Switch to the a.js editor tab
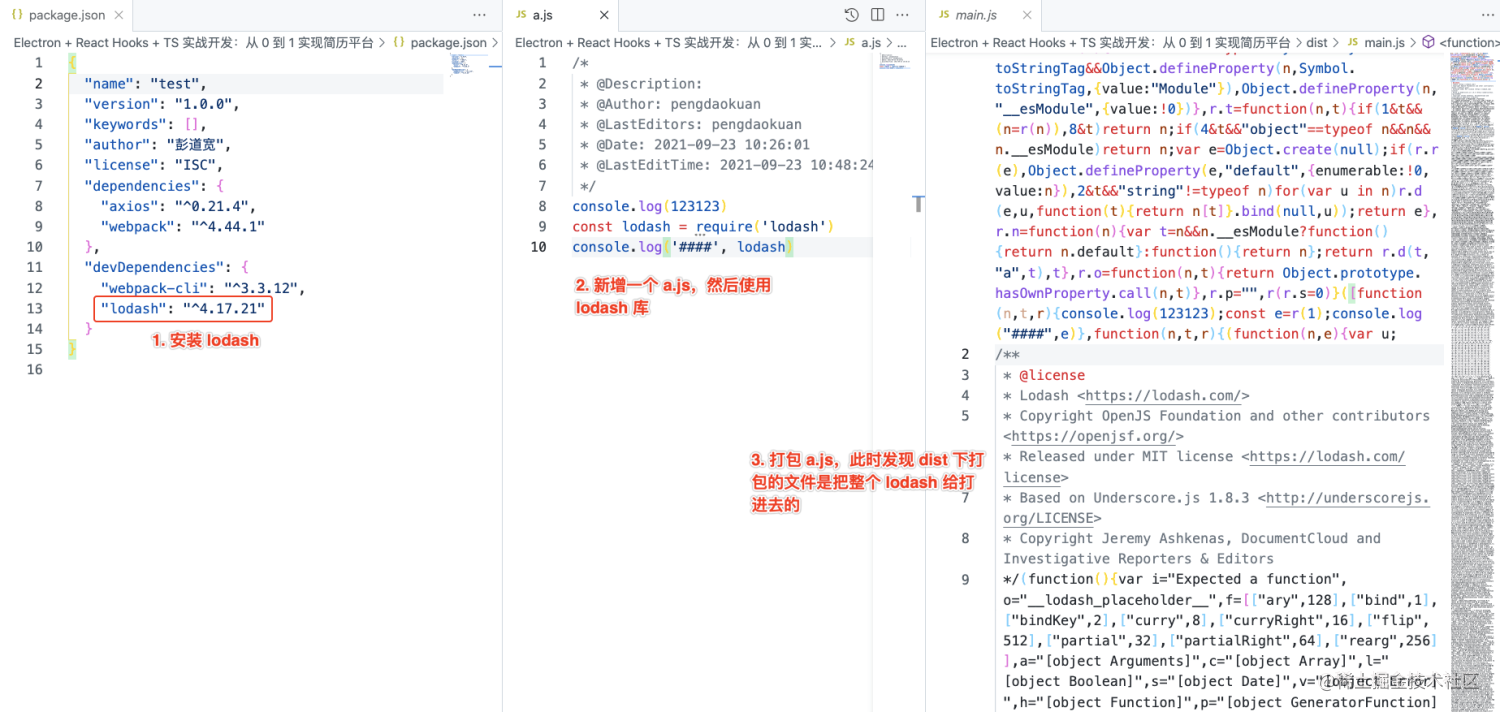 541,15
